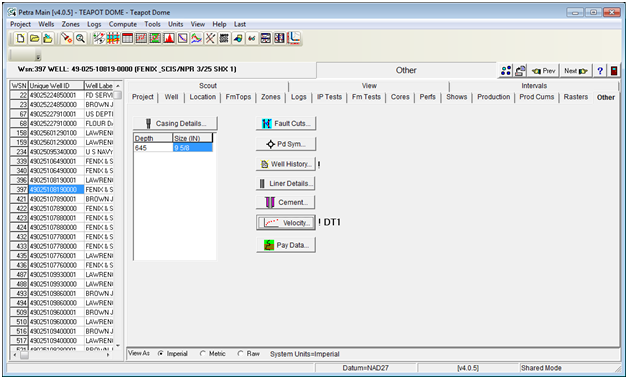Switch to the FmTops tab
Screen dimensions: 628x379
238,97
